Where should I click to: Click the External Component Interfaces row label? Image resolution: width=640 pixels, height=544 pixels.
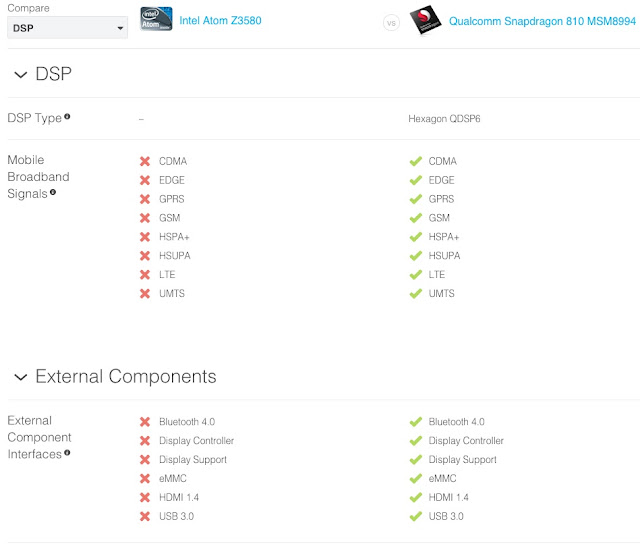coord(39,437)
